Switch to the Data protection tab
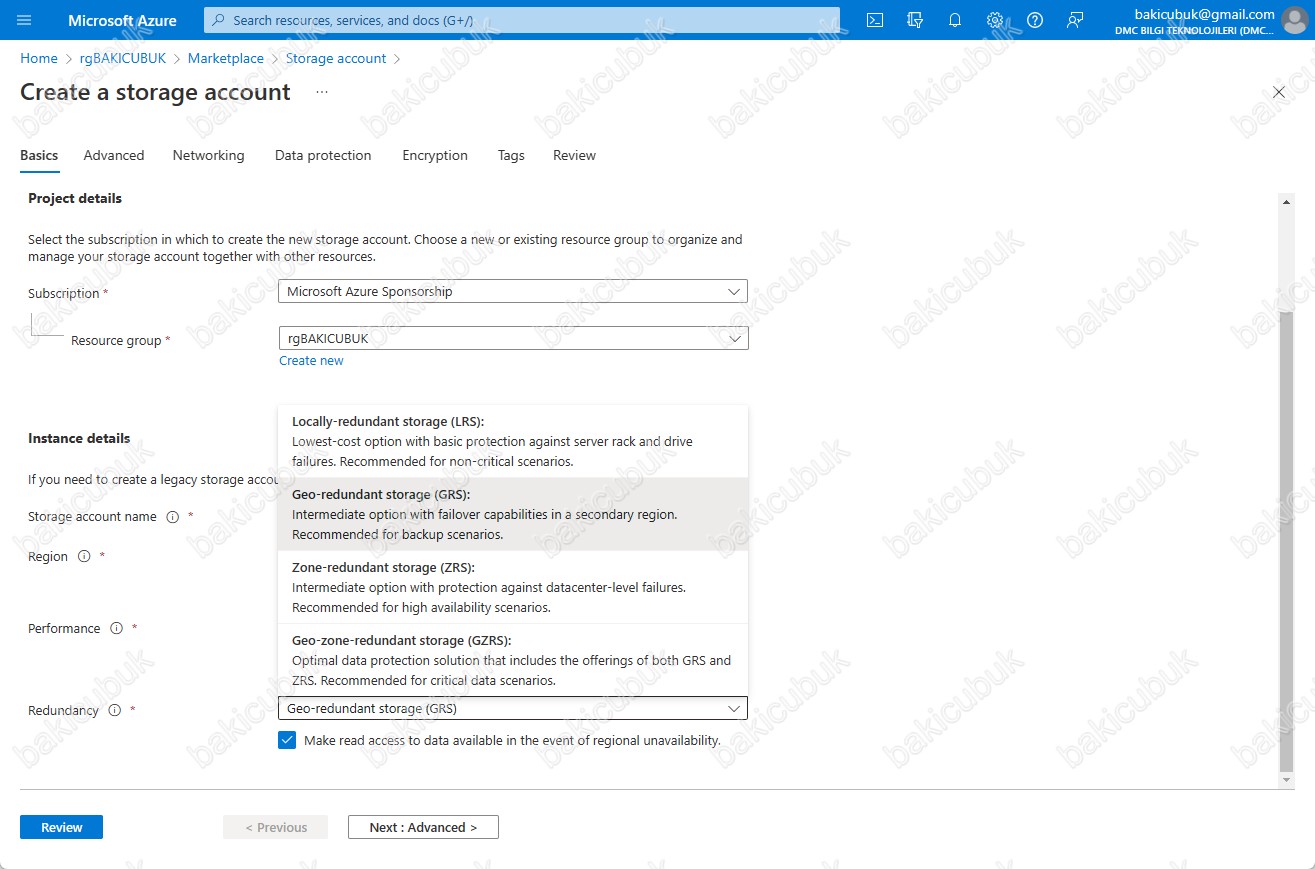 pos(323,155)
